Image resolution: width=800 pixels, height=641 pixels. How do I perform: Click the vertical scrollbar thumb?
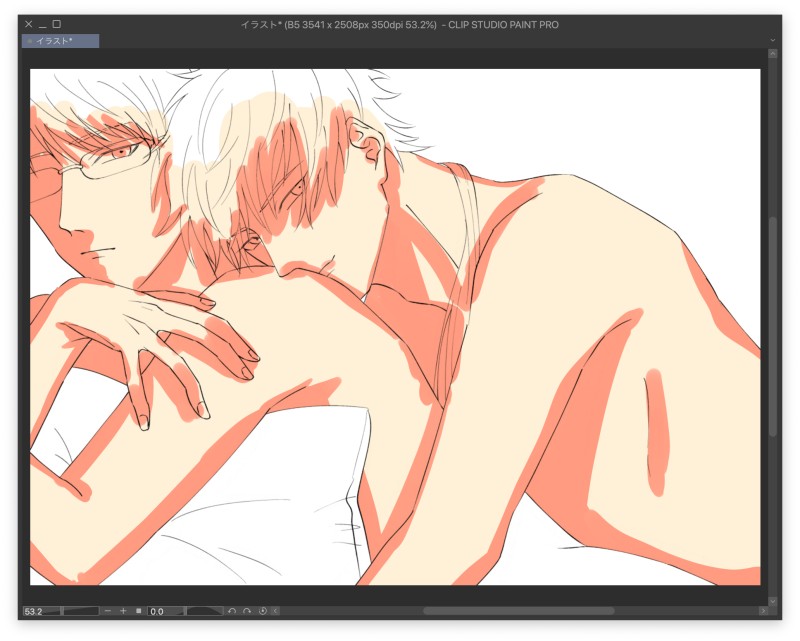(x=772, y=327)
